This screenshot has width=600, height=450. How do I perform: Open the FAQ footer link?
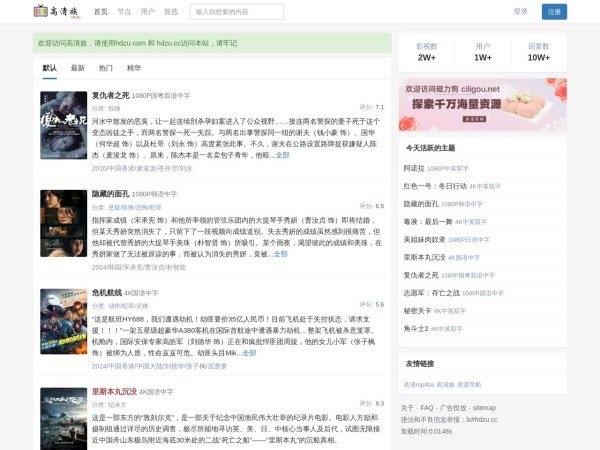(427, 408)
